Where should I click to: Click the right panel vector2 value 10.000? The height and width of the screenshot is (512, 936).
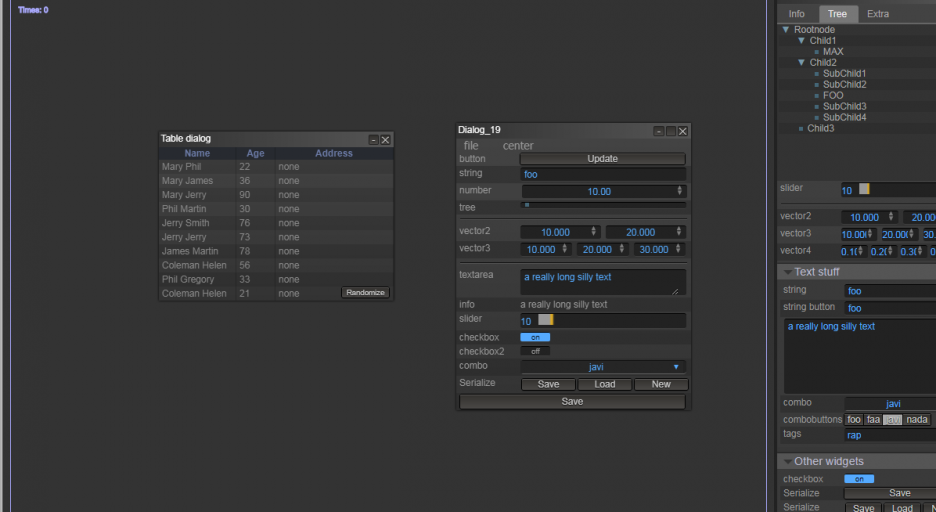tap(869, 217)
